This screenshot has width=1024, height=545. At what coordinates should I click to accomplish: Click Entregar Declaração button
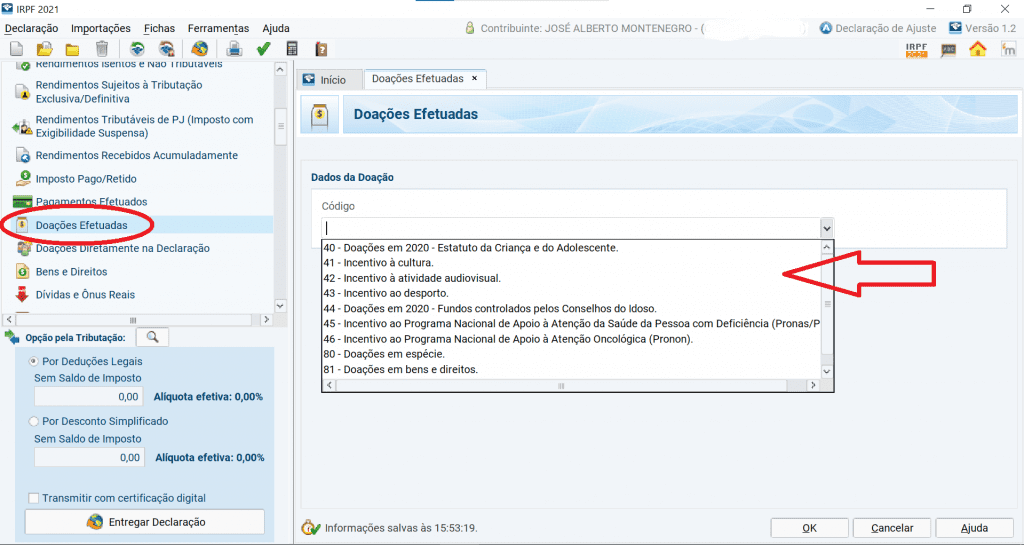tap(145, 522)
